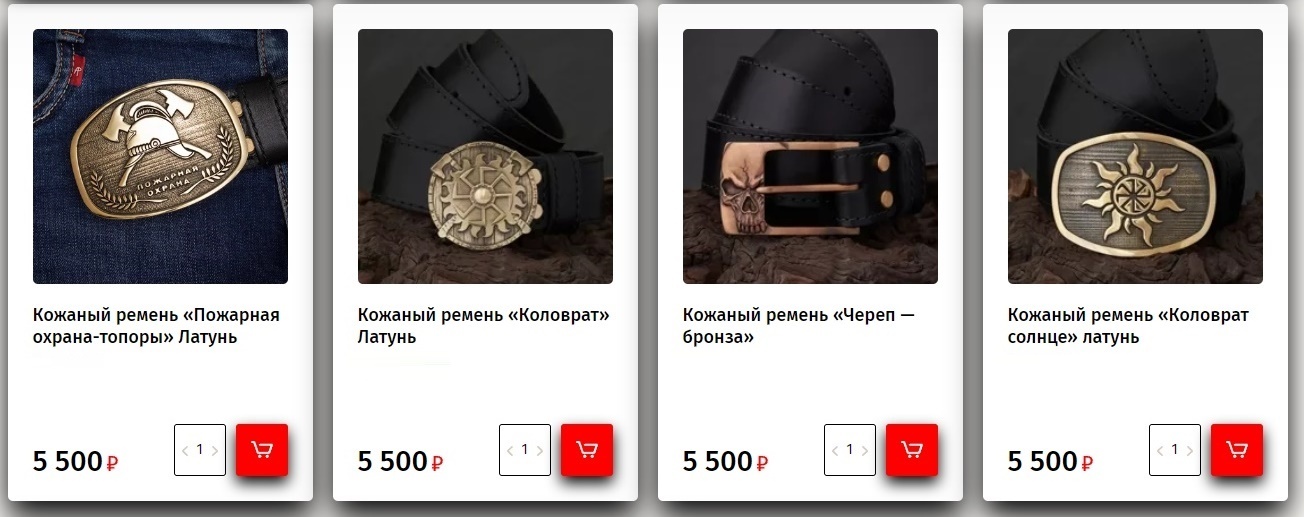Open the firefighter helmet buckle belt photo
This screenshot has width=1304, height=517.
tap(160, 156)
